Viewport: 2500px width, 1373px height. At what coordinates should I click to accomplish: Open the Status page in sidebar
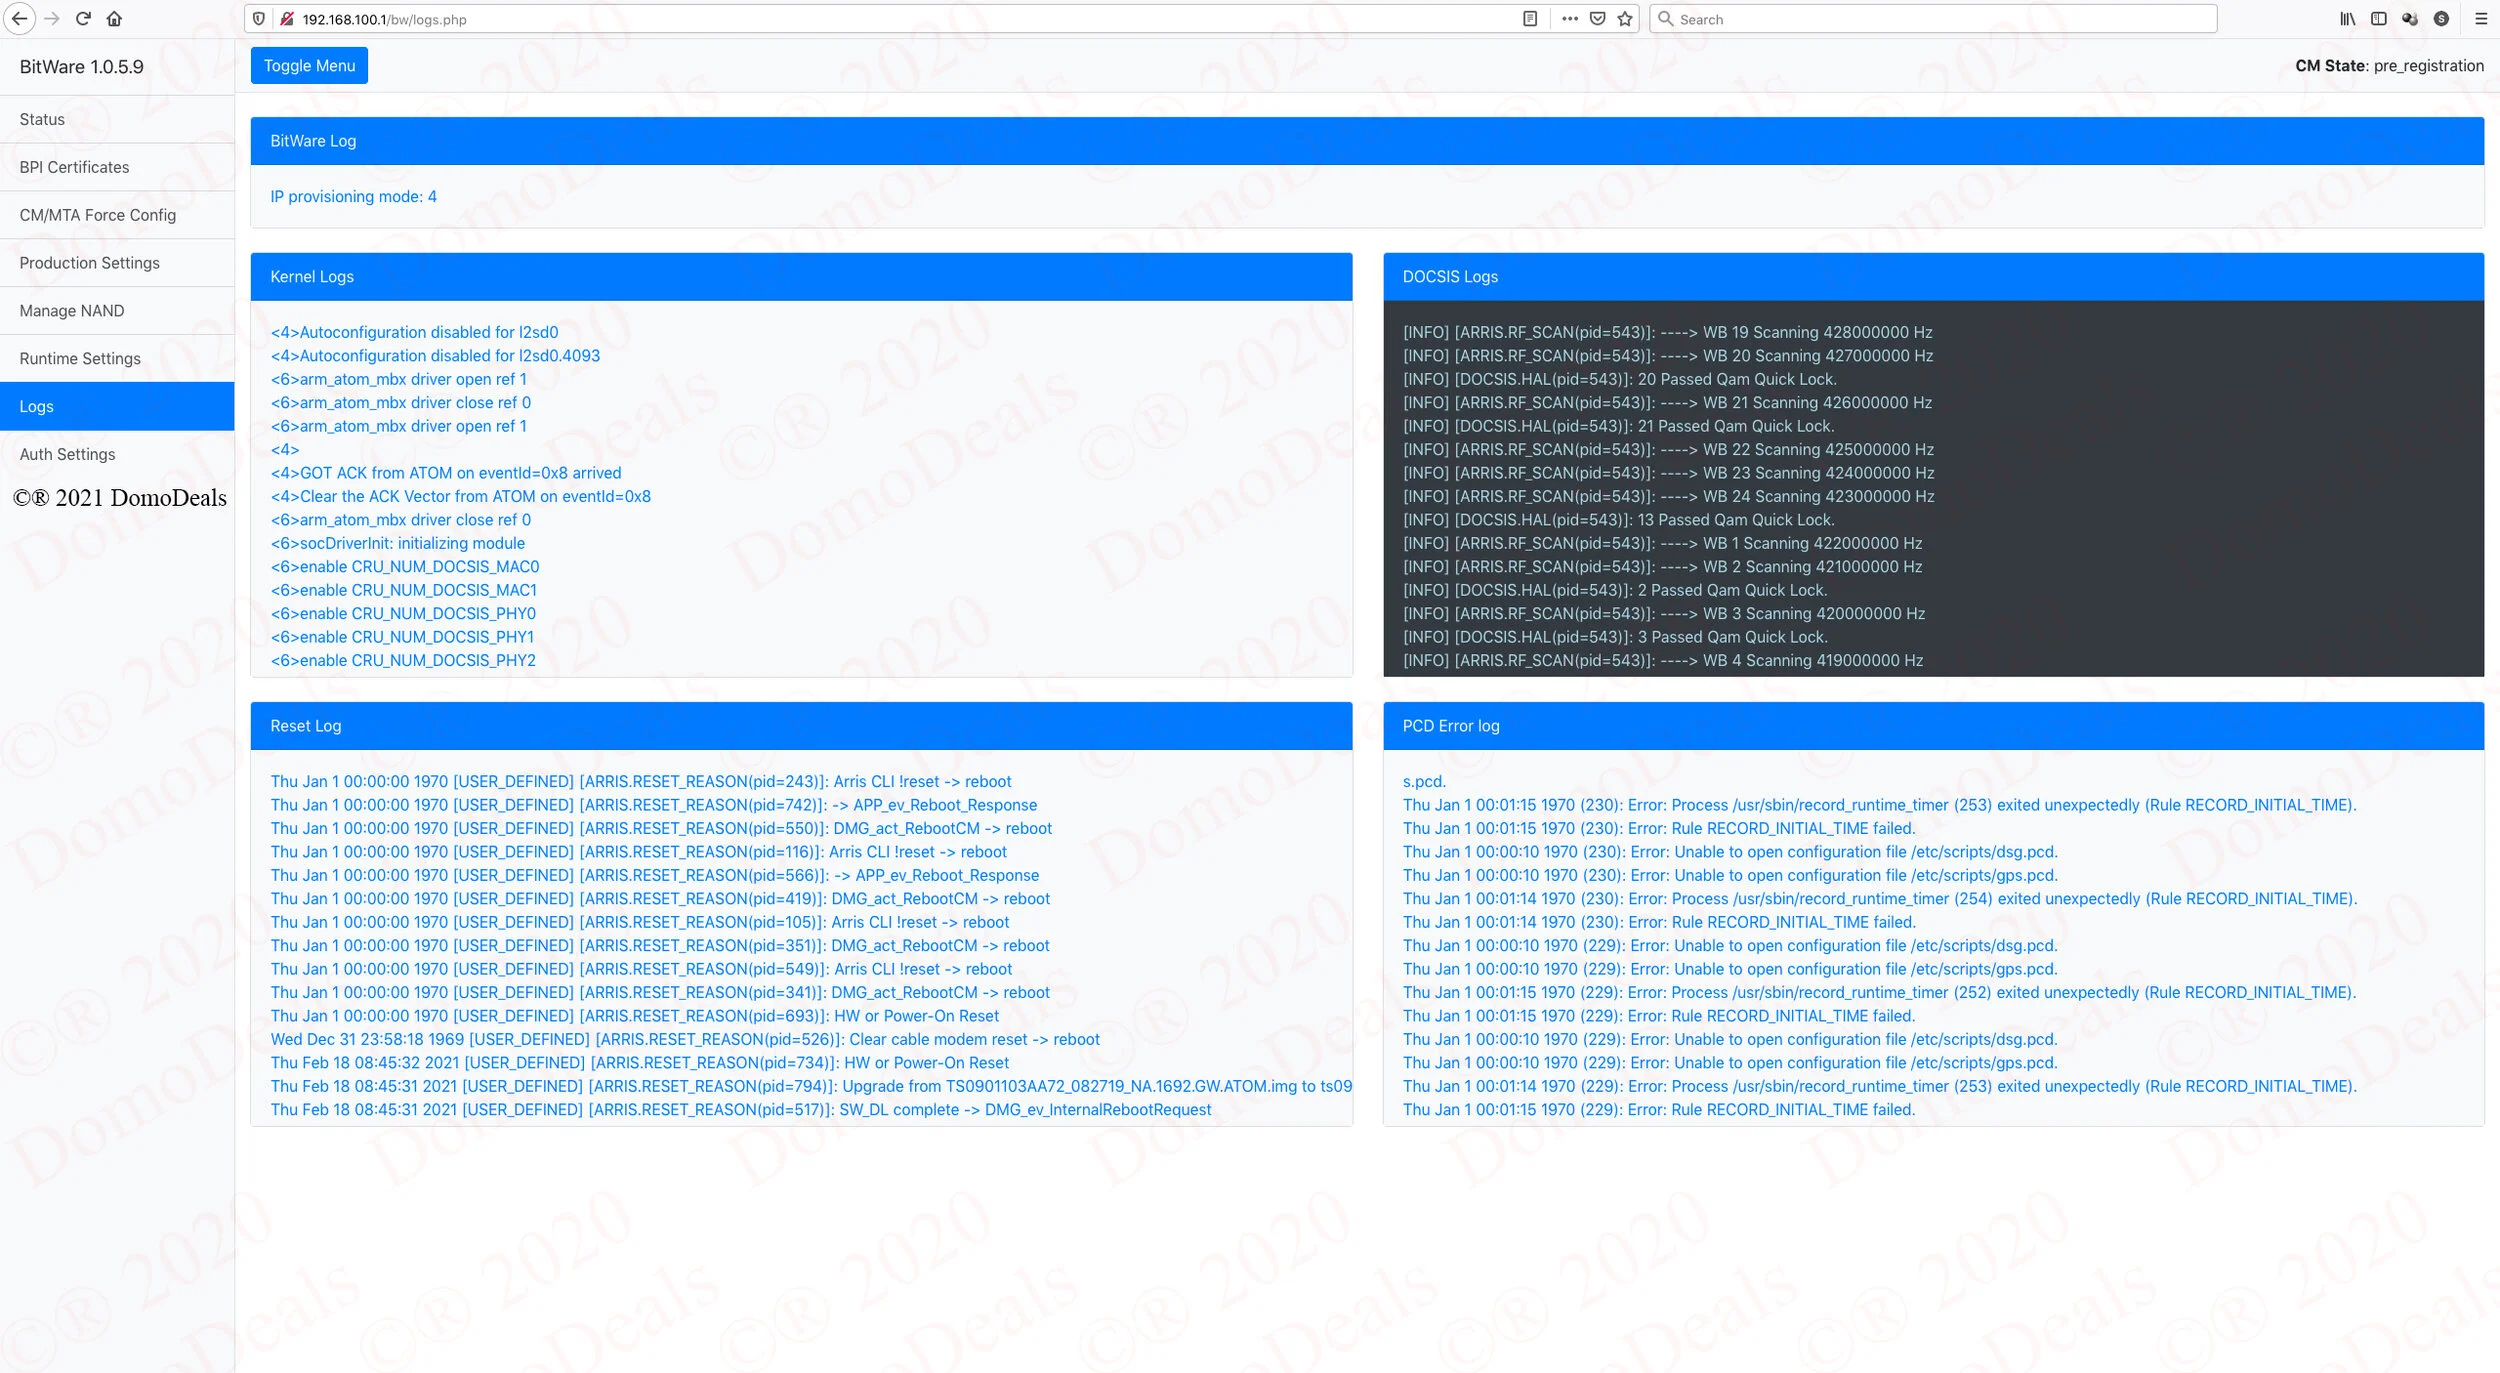(x=117, y=119)
